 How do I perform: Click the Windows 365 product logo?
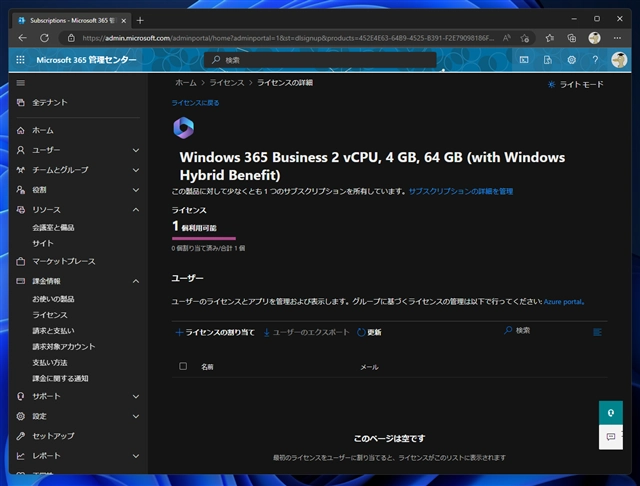[x=183, y=128]
